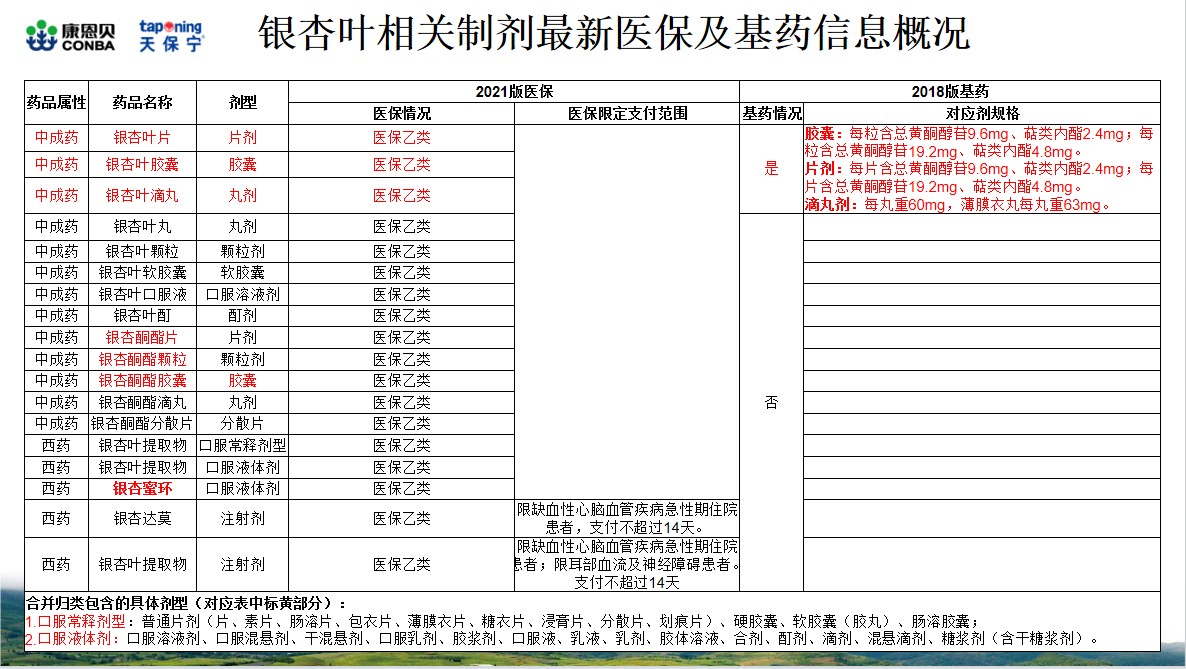Screen dimensions: 1186x669
Task: Click the 对应剂规格 sub-header
Action: (983, 114)
